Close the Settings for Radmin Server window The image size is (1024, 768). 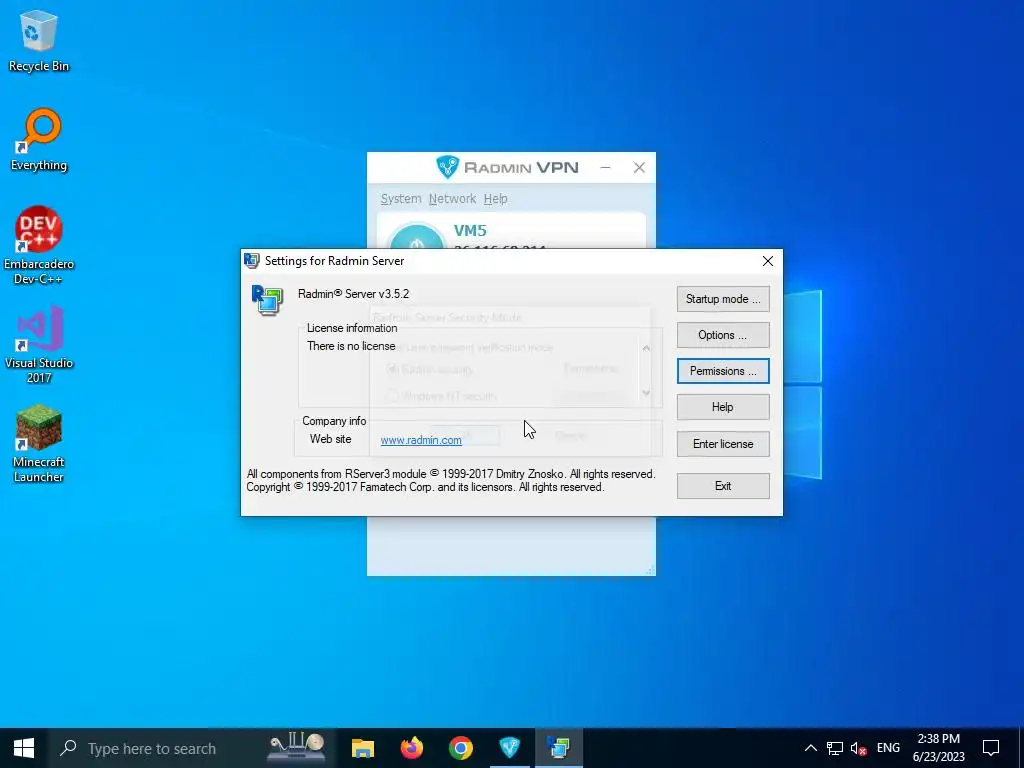(768, 261)
